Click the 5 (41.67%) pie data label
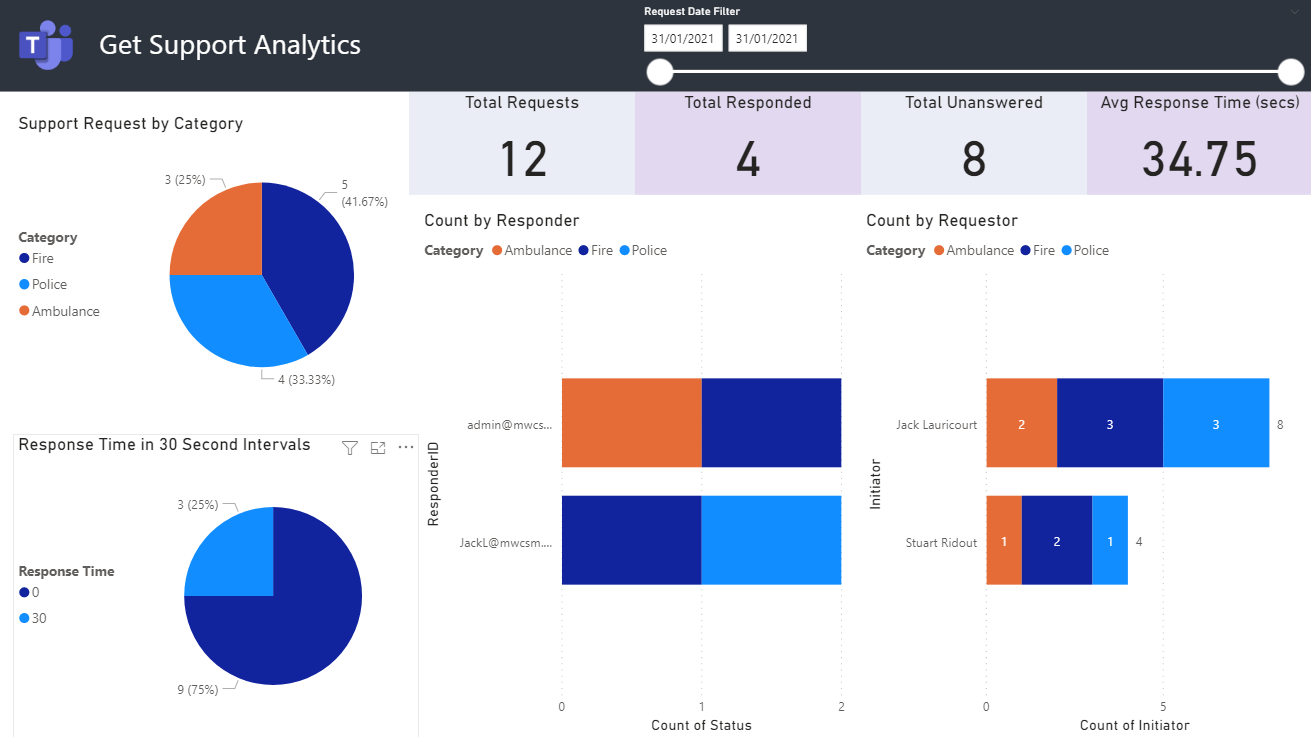Viewport: 1311px width, 737px height. click(x=365, y=192)
